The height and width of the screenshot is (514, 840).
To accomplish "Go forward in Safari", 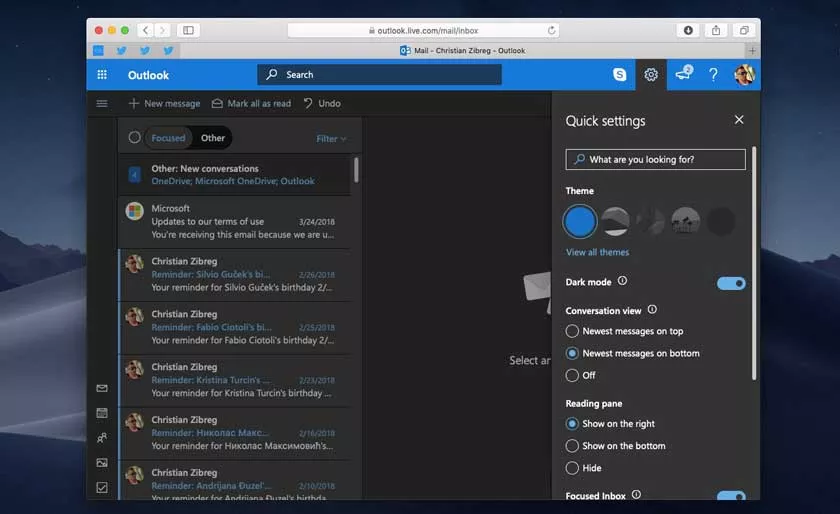I will [162, 30].
